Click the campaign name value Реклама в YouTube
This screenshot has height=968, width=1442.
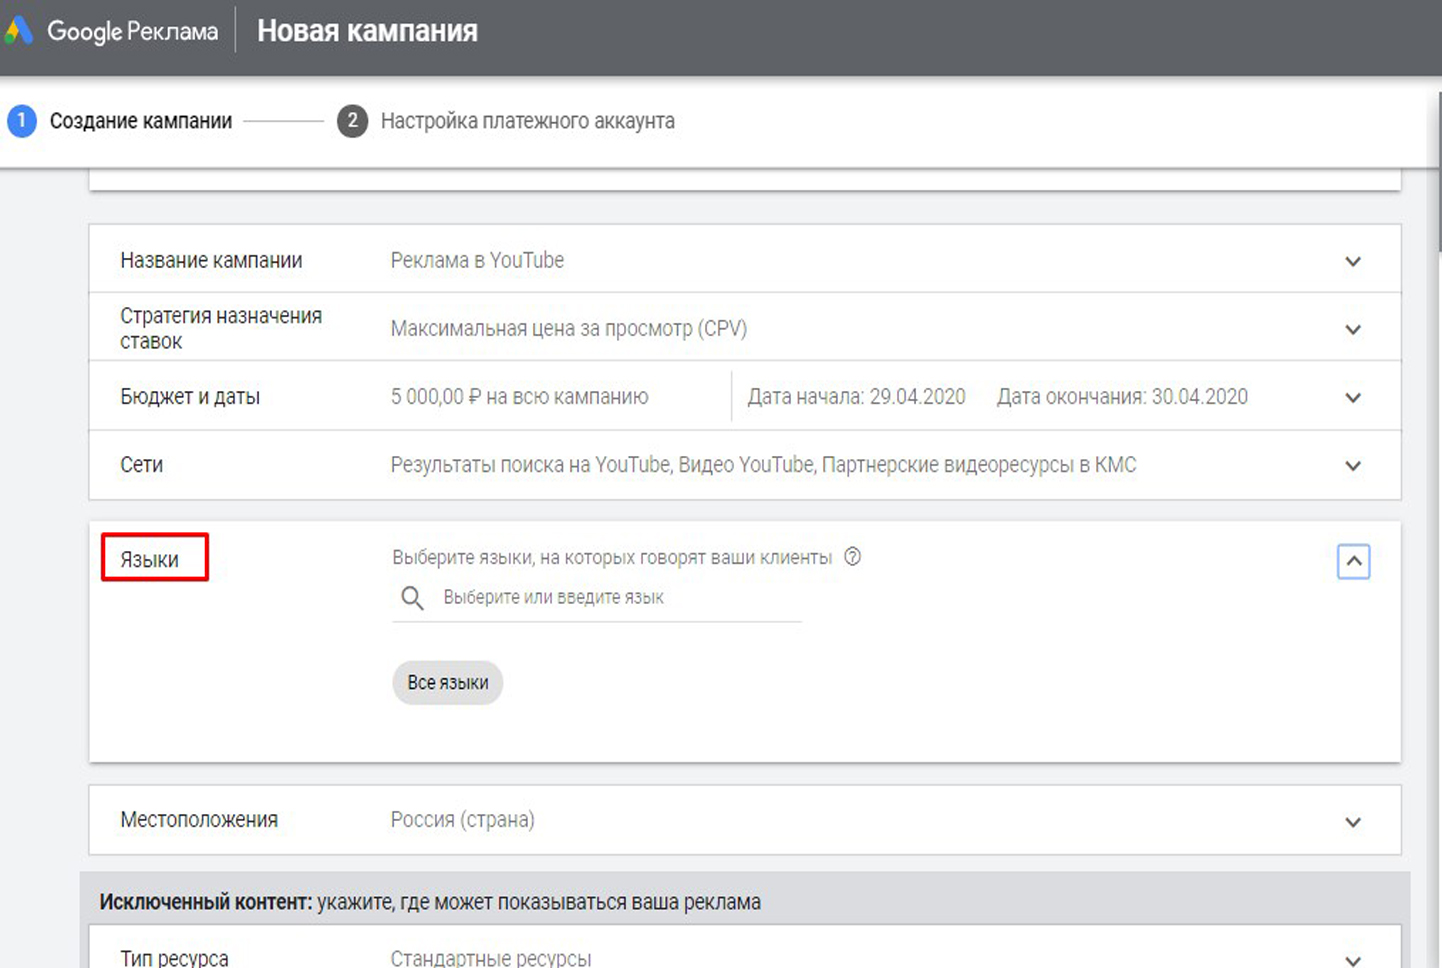[x=477, y=260]
